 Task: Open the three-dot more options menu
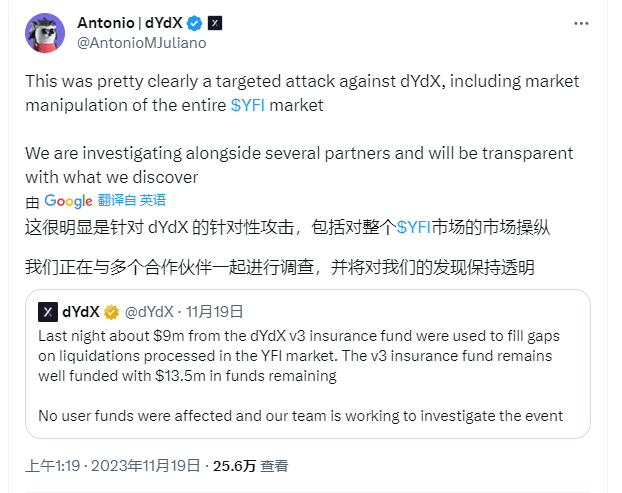pyautogui.click(x=581, y=23)
